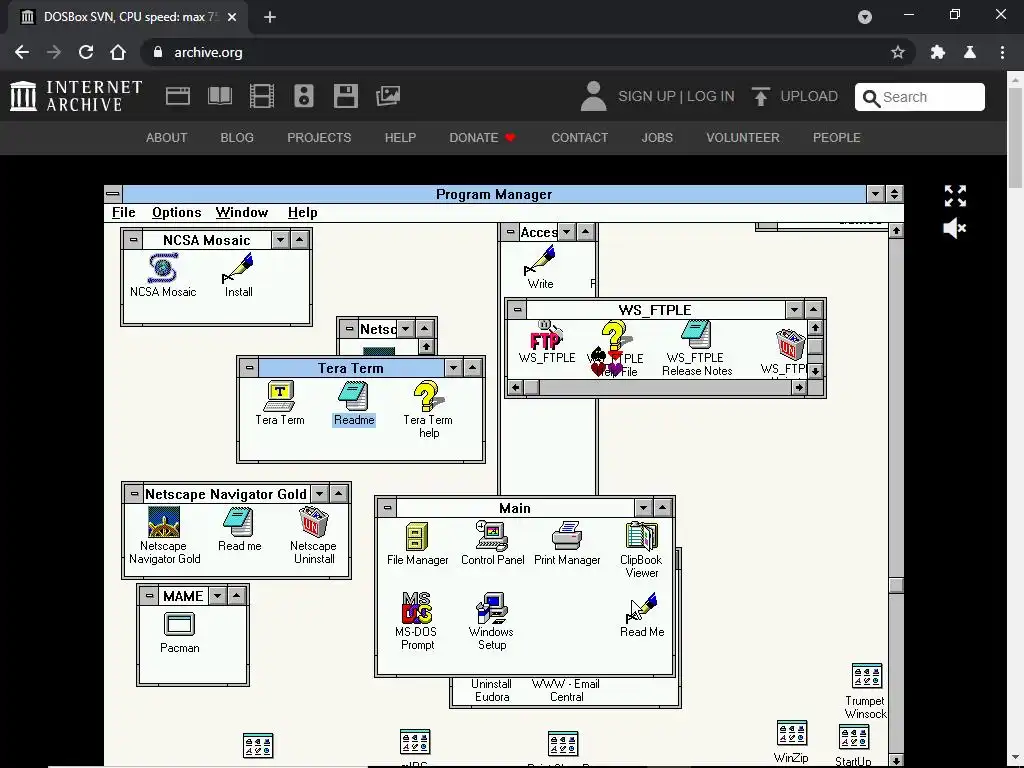Image resolution: width=1024 pixels, height=768 pixels.
Task: Open Program Manager Options menu
Action: point(176,212)
